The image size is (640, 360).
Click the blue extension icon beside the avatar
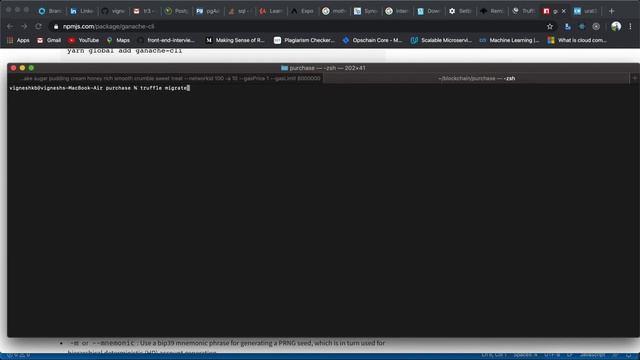click(x=582, y=27)
